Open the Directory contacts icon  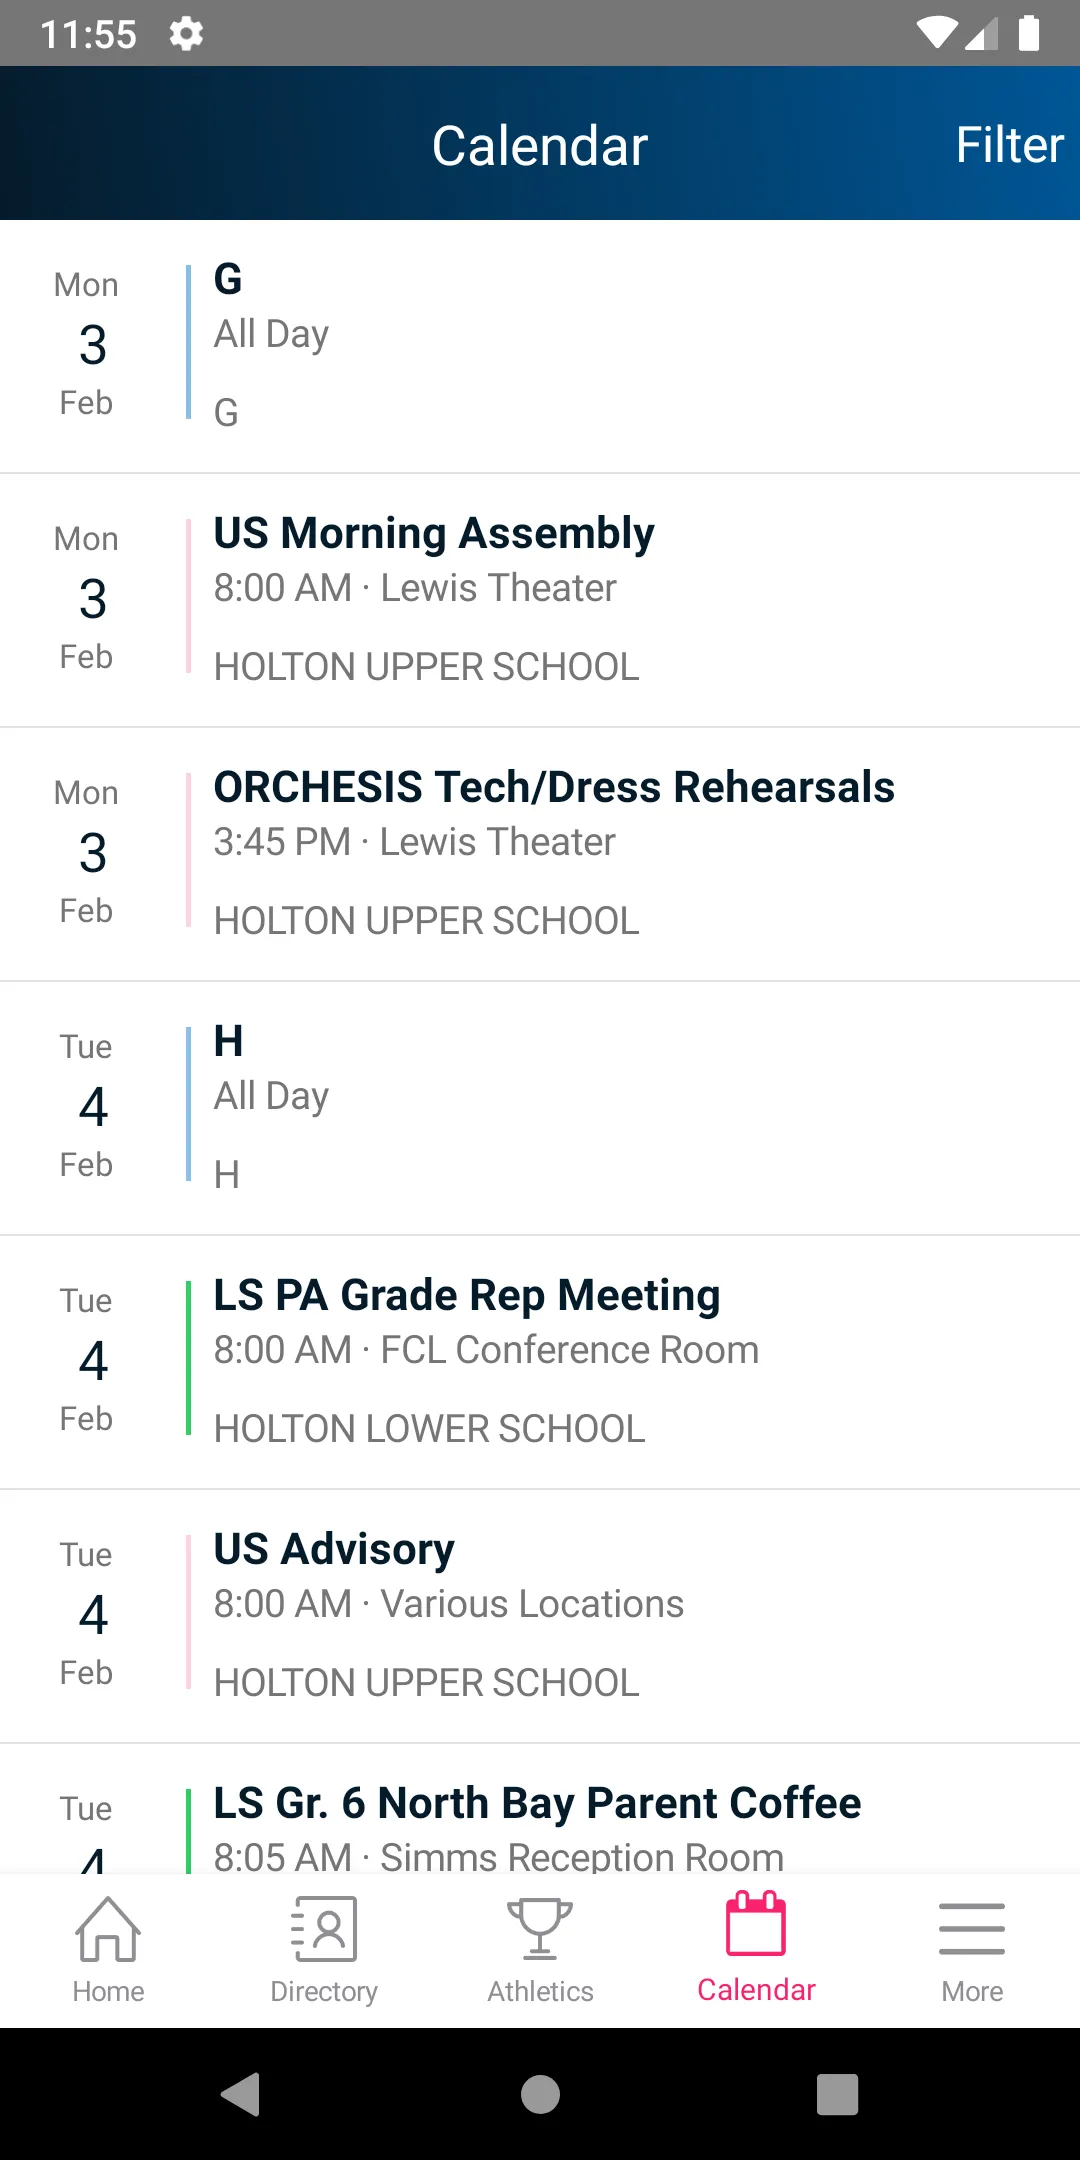[x=324, y=1929]
